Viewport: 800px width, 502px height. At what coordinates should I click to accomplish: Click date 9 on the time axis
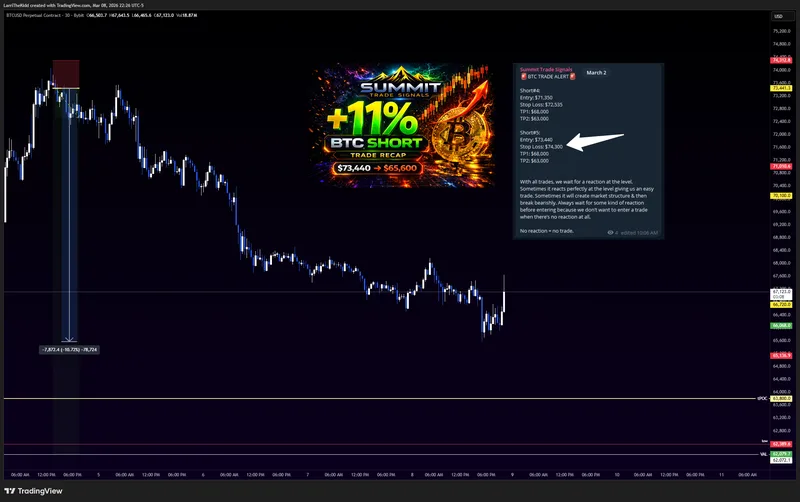(512, 474)
